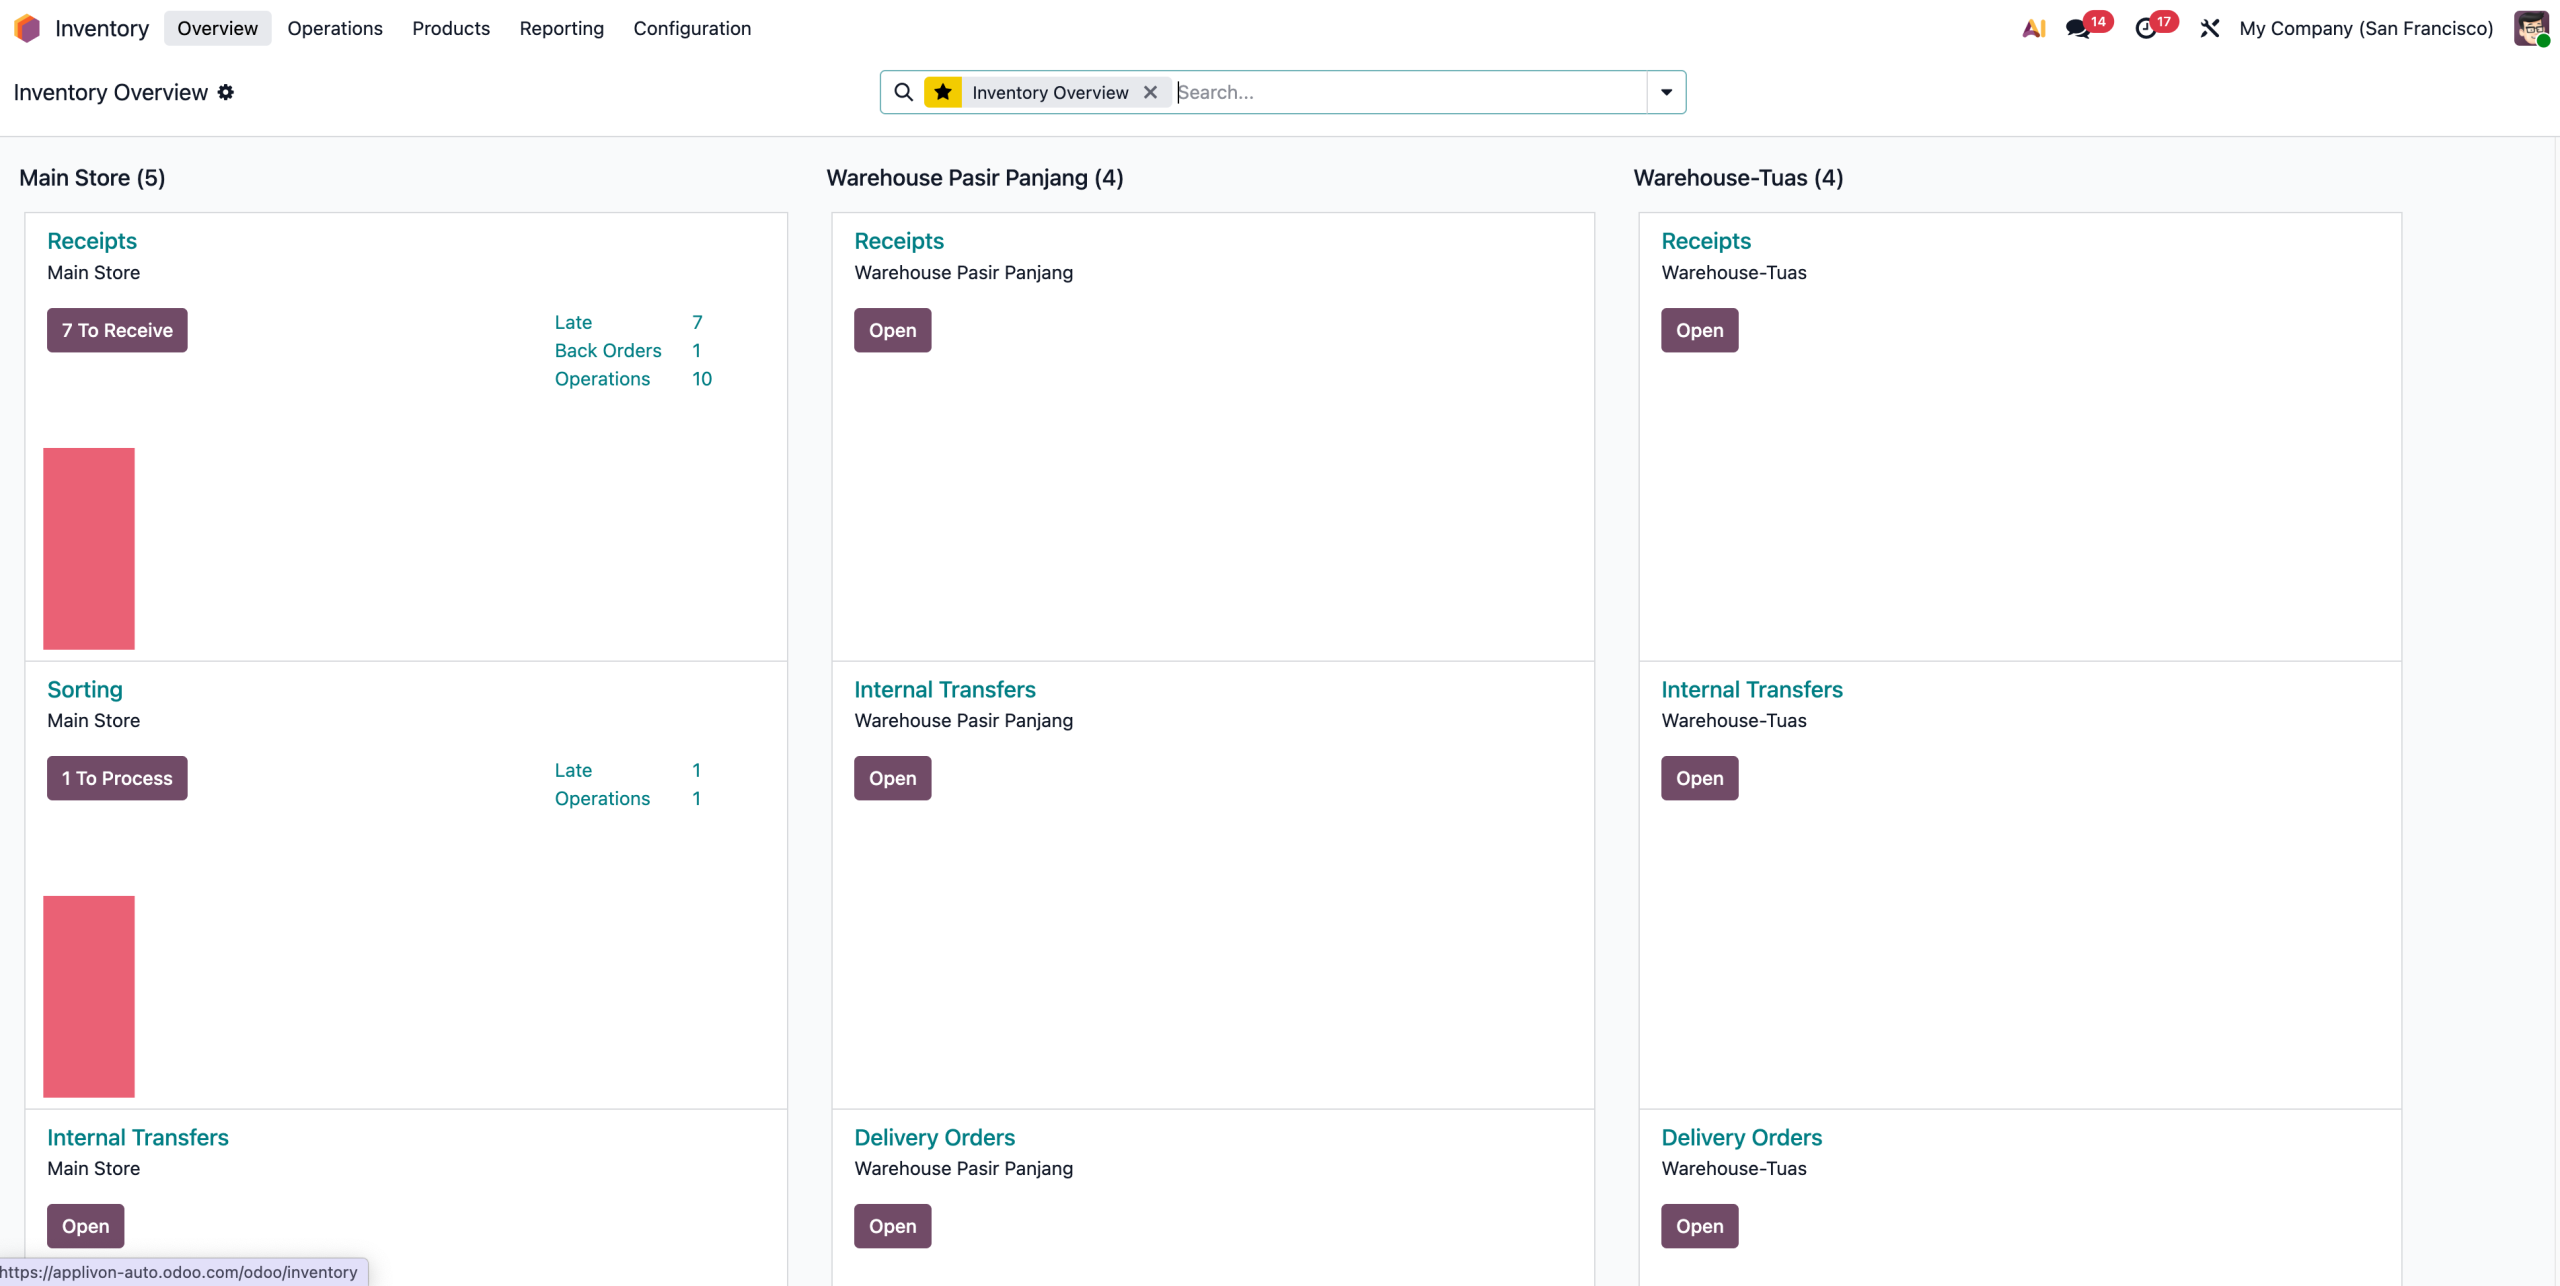Open the messages chat icon
2560x1286 pixels.
2078,29
